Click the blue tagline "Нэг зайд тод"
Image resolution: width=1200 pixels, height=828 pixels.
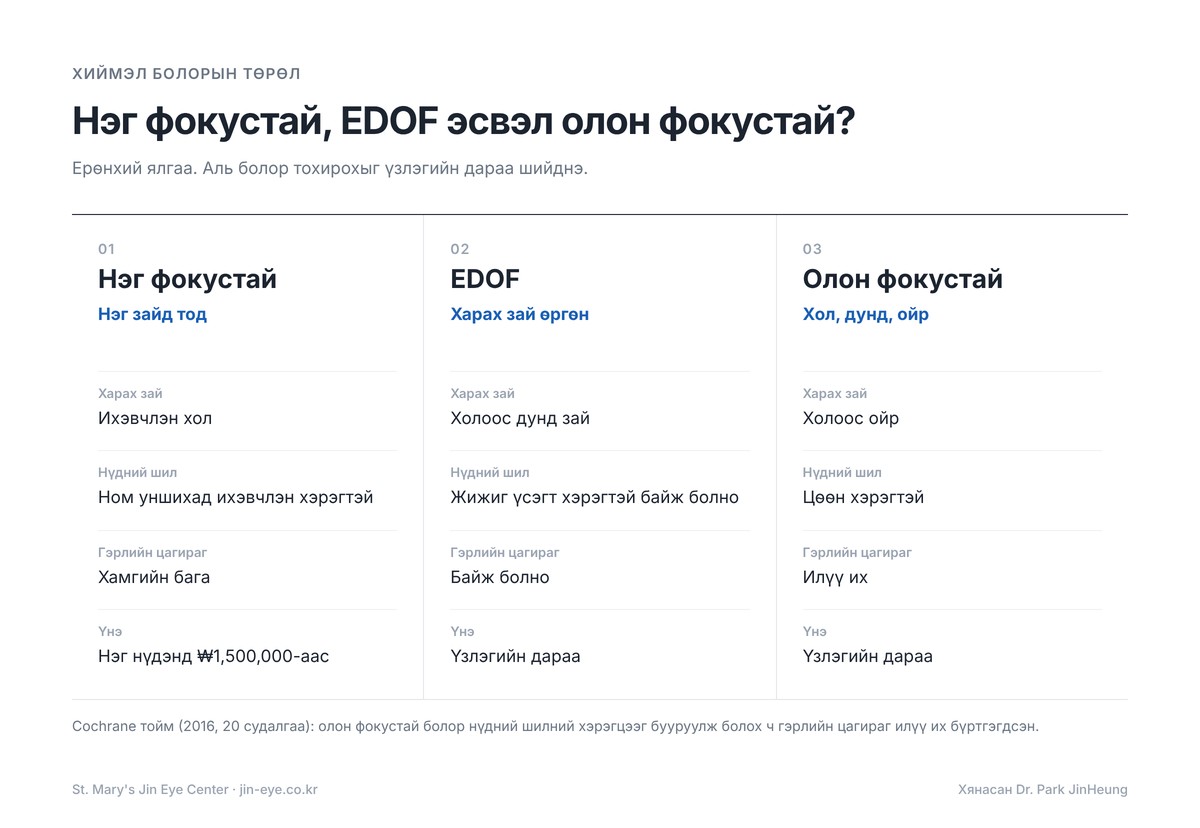[x=152, y=315]
